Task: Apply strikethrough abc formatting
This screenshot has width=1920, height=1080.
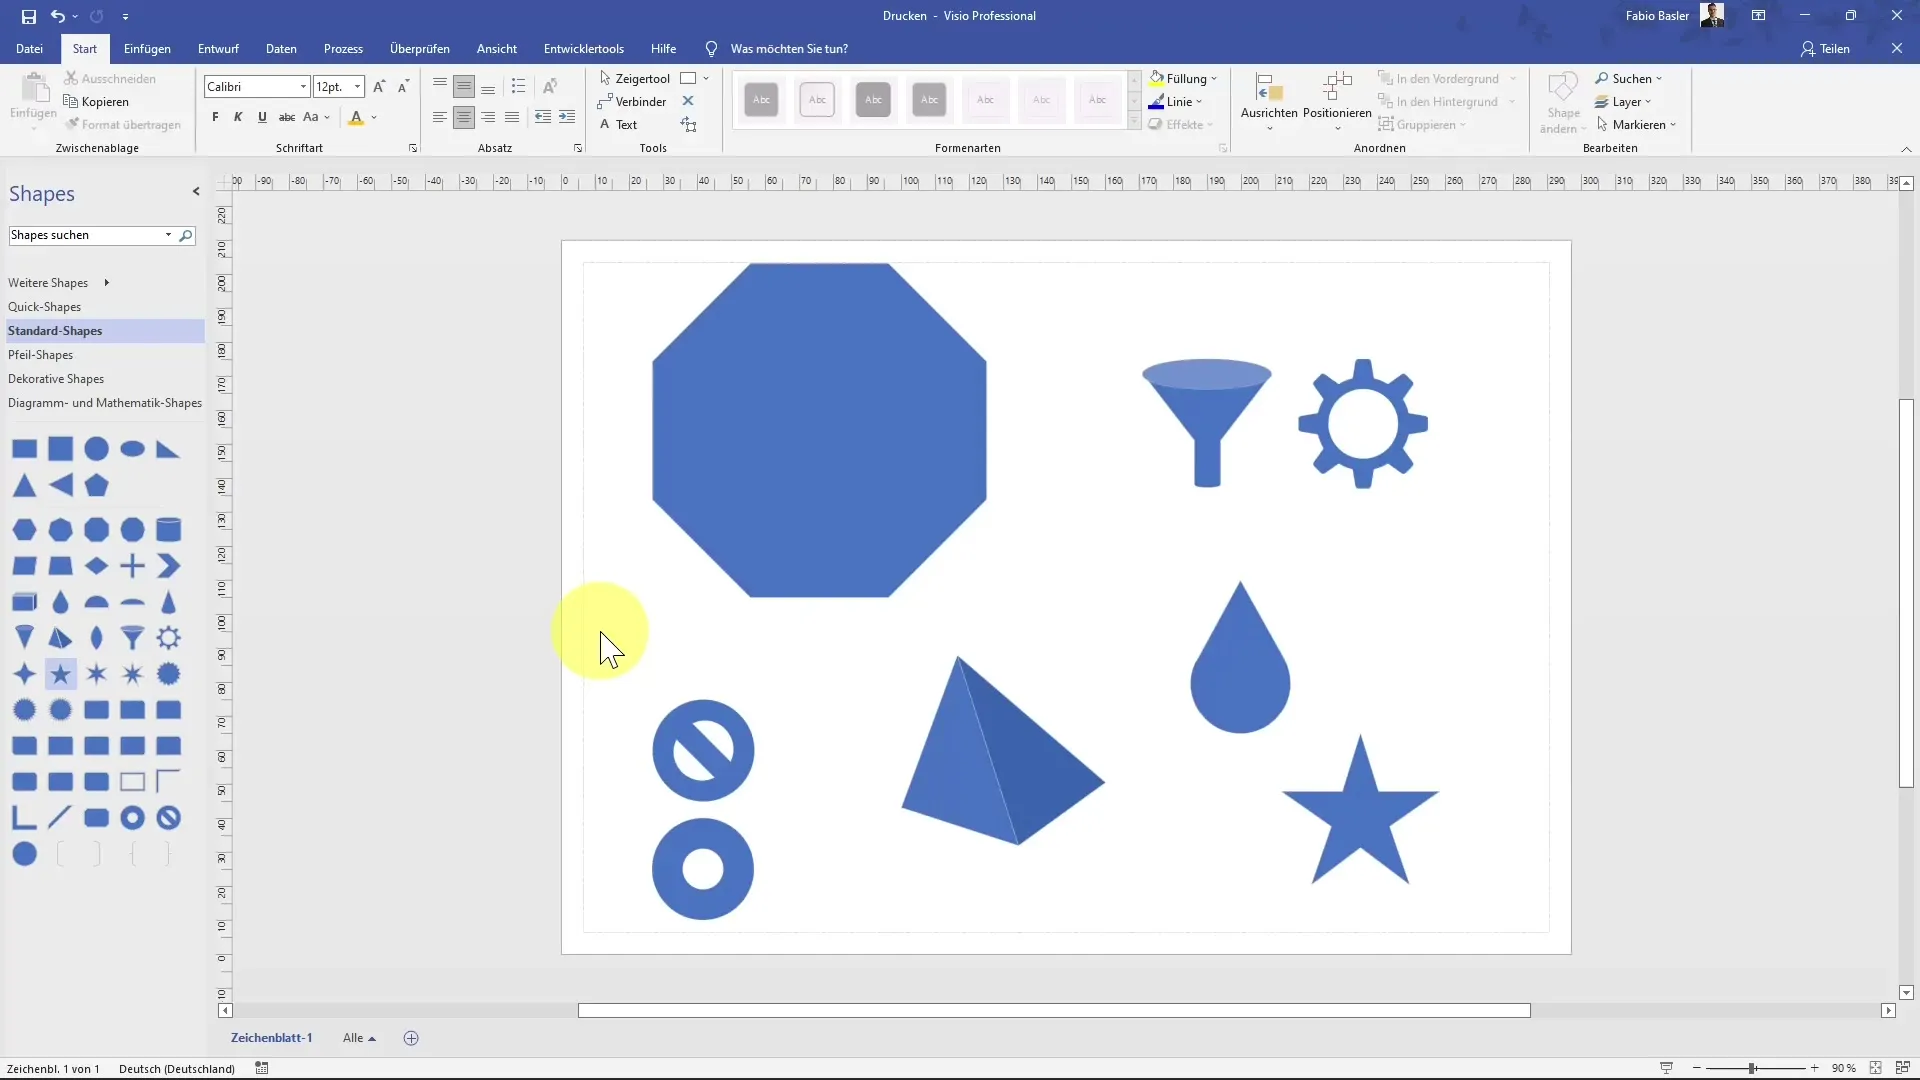Action: [x=287, y=117]
